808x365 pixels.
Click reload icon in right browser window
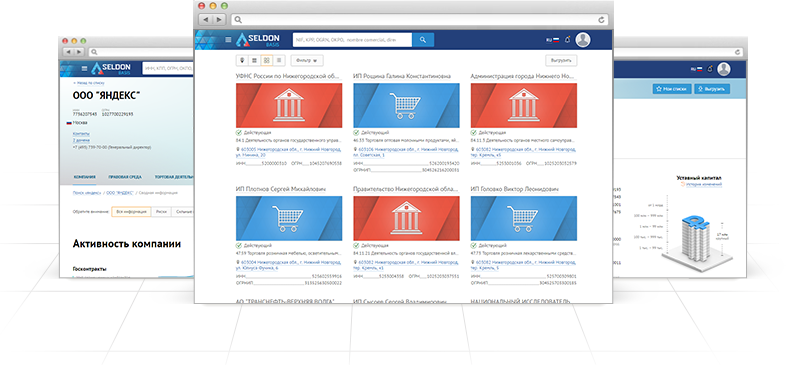click(737, 52)
